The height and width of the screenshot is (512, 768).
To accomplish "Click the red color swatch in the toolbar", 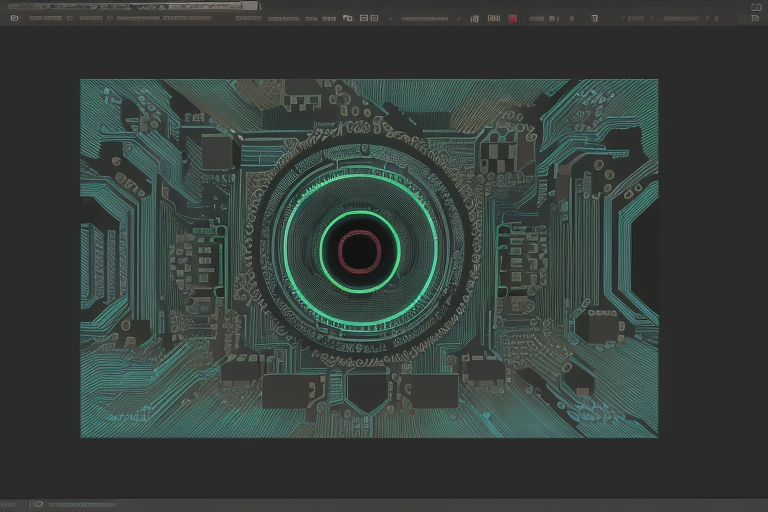I will [513, 18].
